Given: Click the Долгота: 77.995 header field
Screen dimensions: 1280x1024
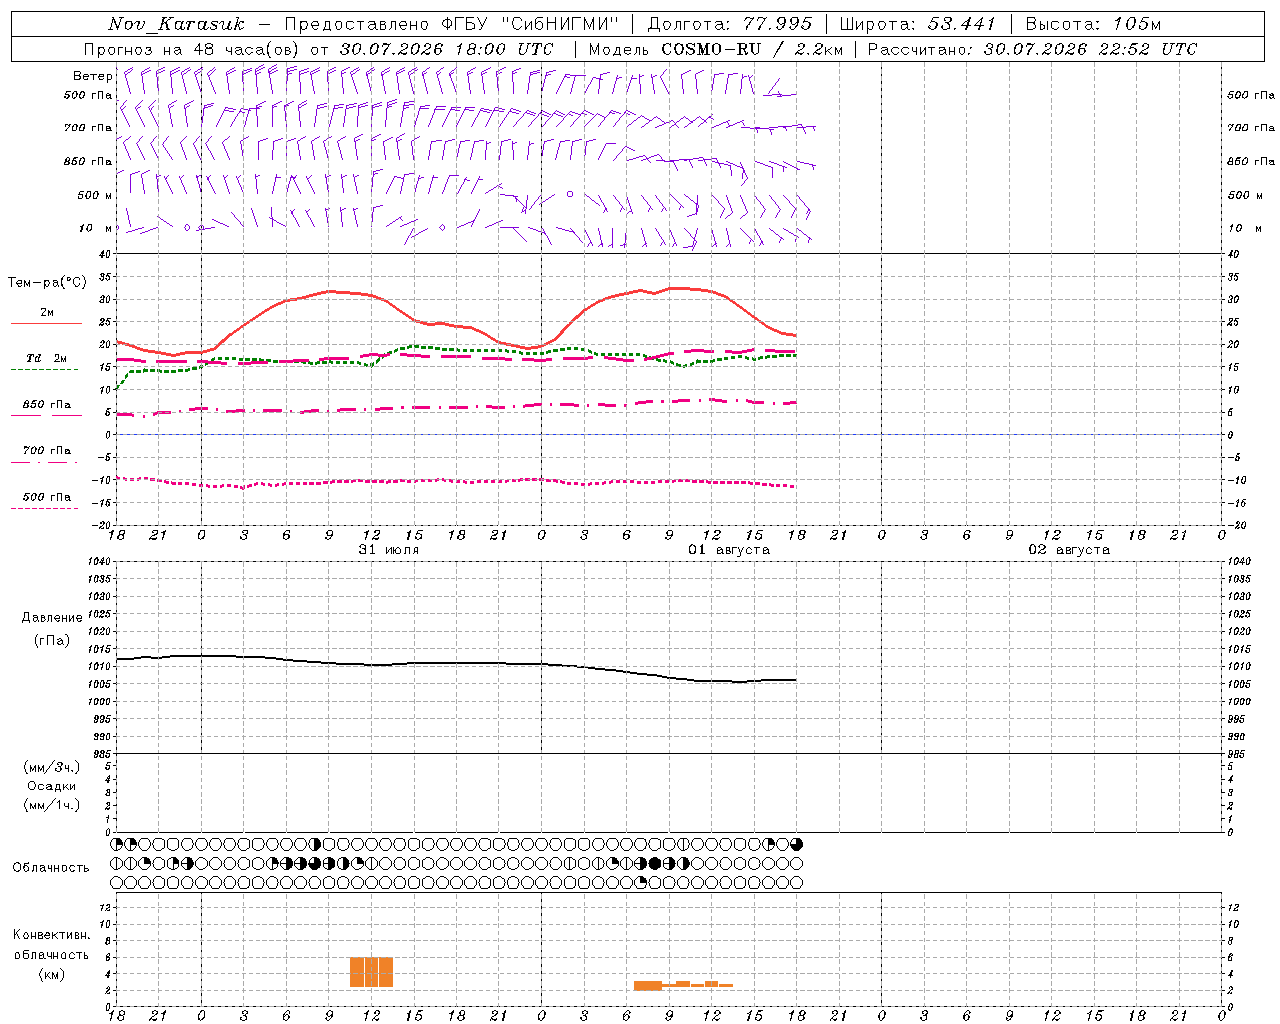Looking at the screenshot, I should coord(730,24).
